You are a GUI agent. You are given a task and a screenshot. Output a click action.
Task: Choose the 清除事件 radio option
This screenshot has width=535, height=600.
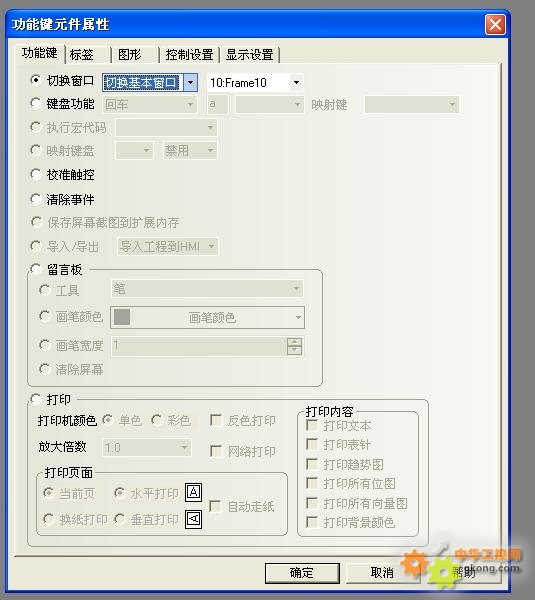click(36, 199)
